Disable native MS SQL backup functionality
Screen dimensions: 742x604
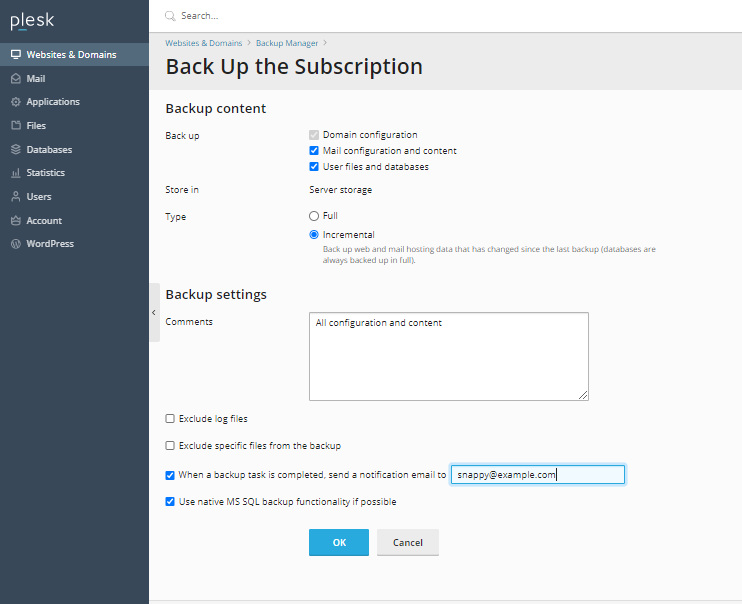click(x=170, y=502)
